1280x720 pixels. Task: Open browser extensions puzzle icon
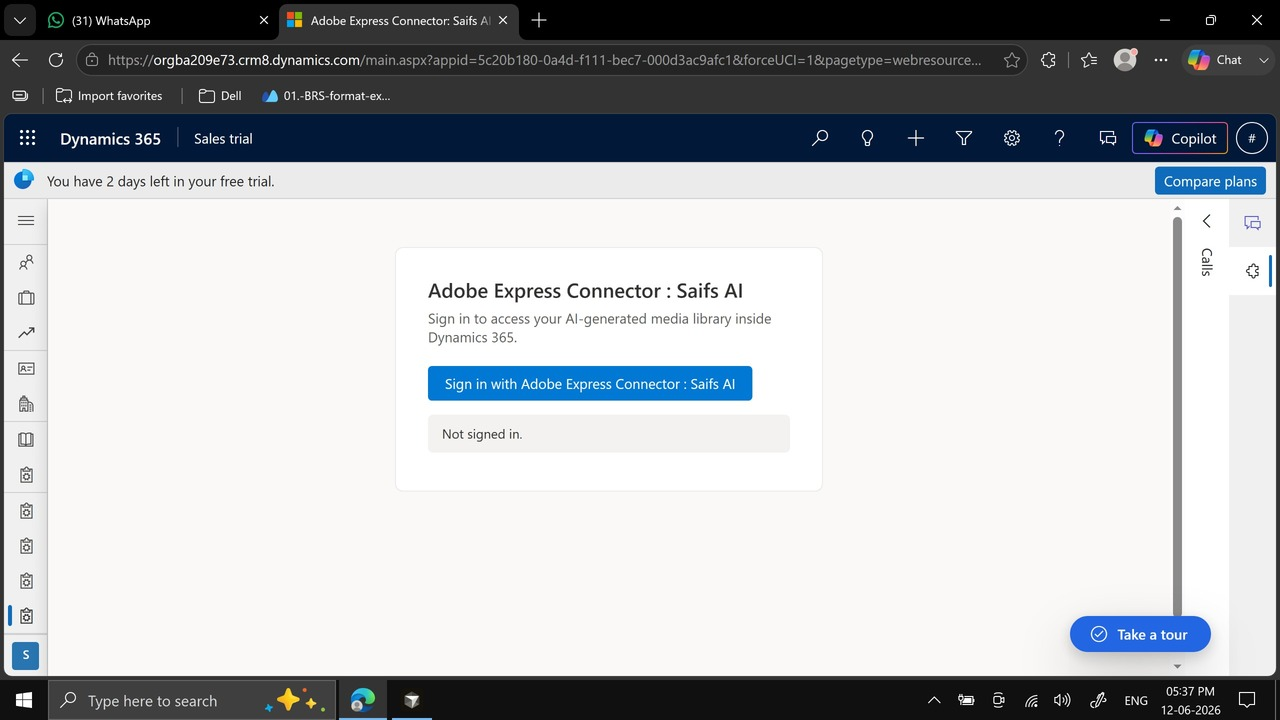(x=1048, y=60)
